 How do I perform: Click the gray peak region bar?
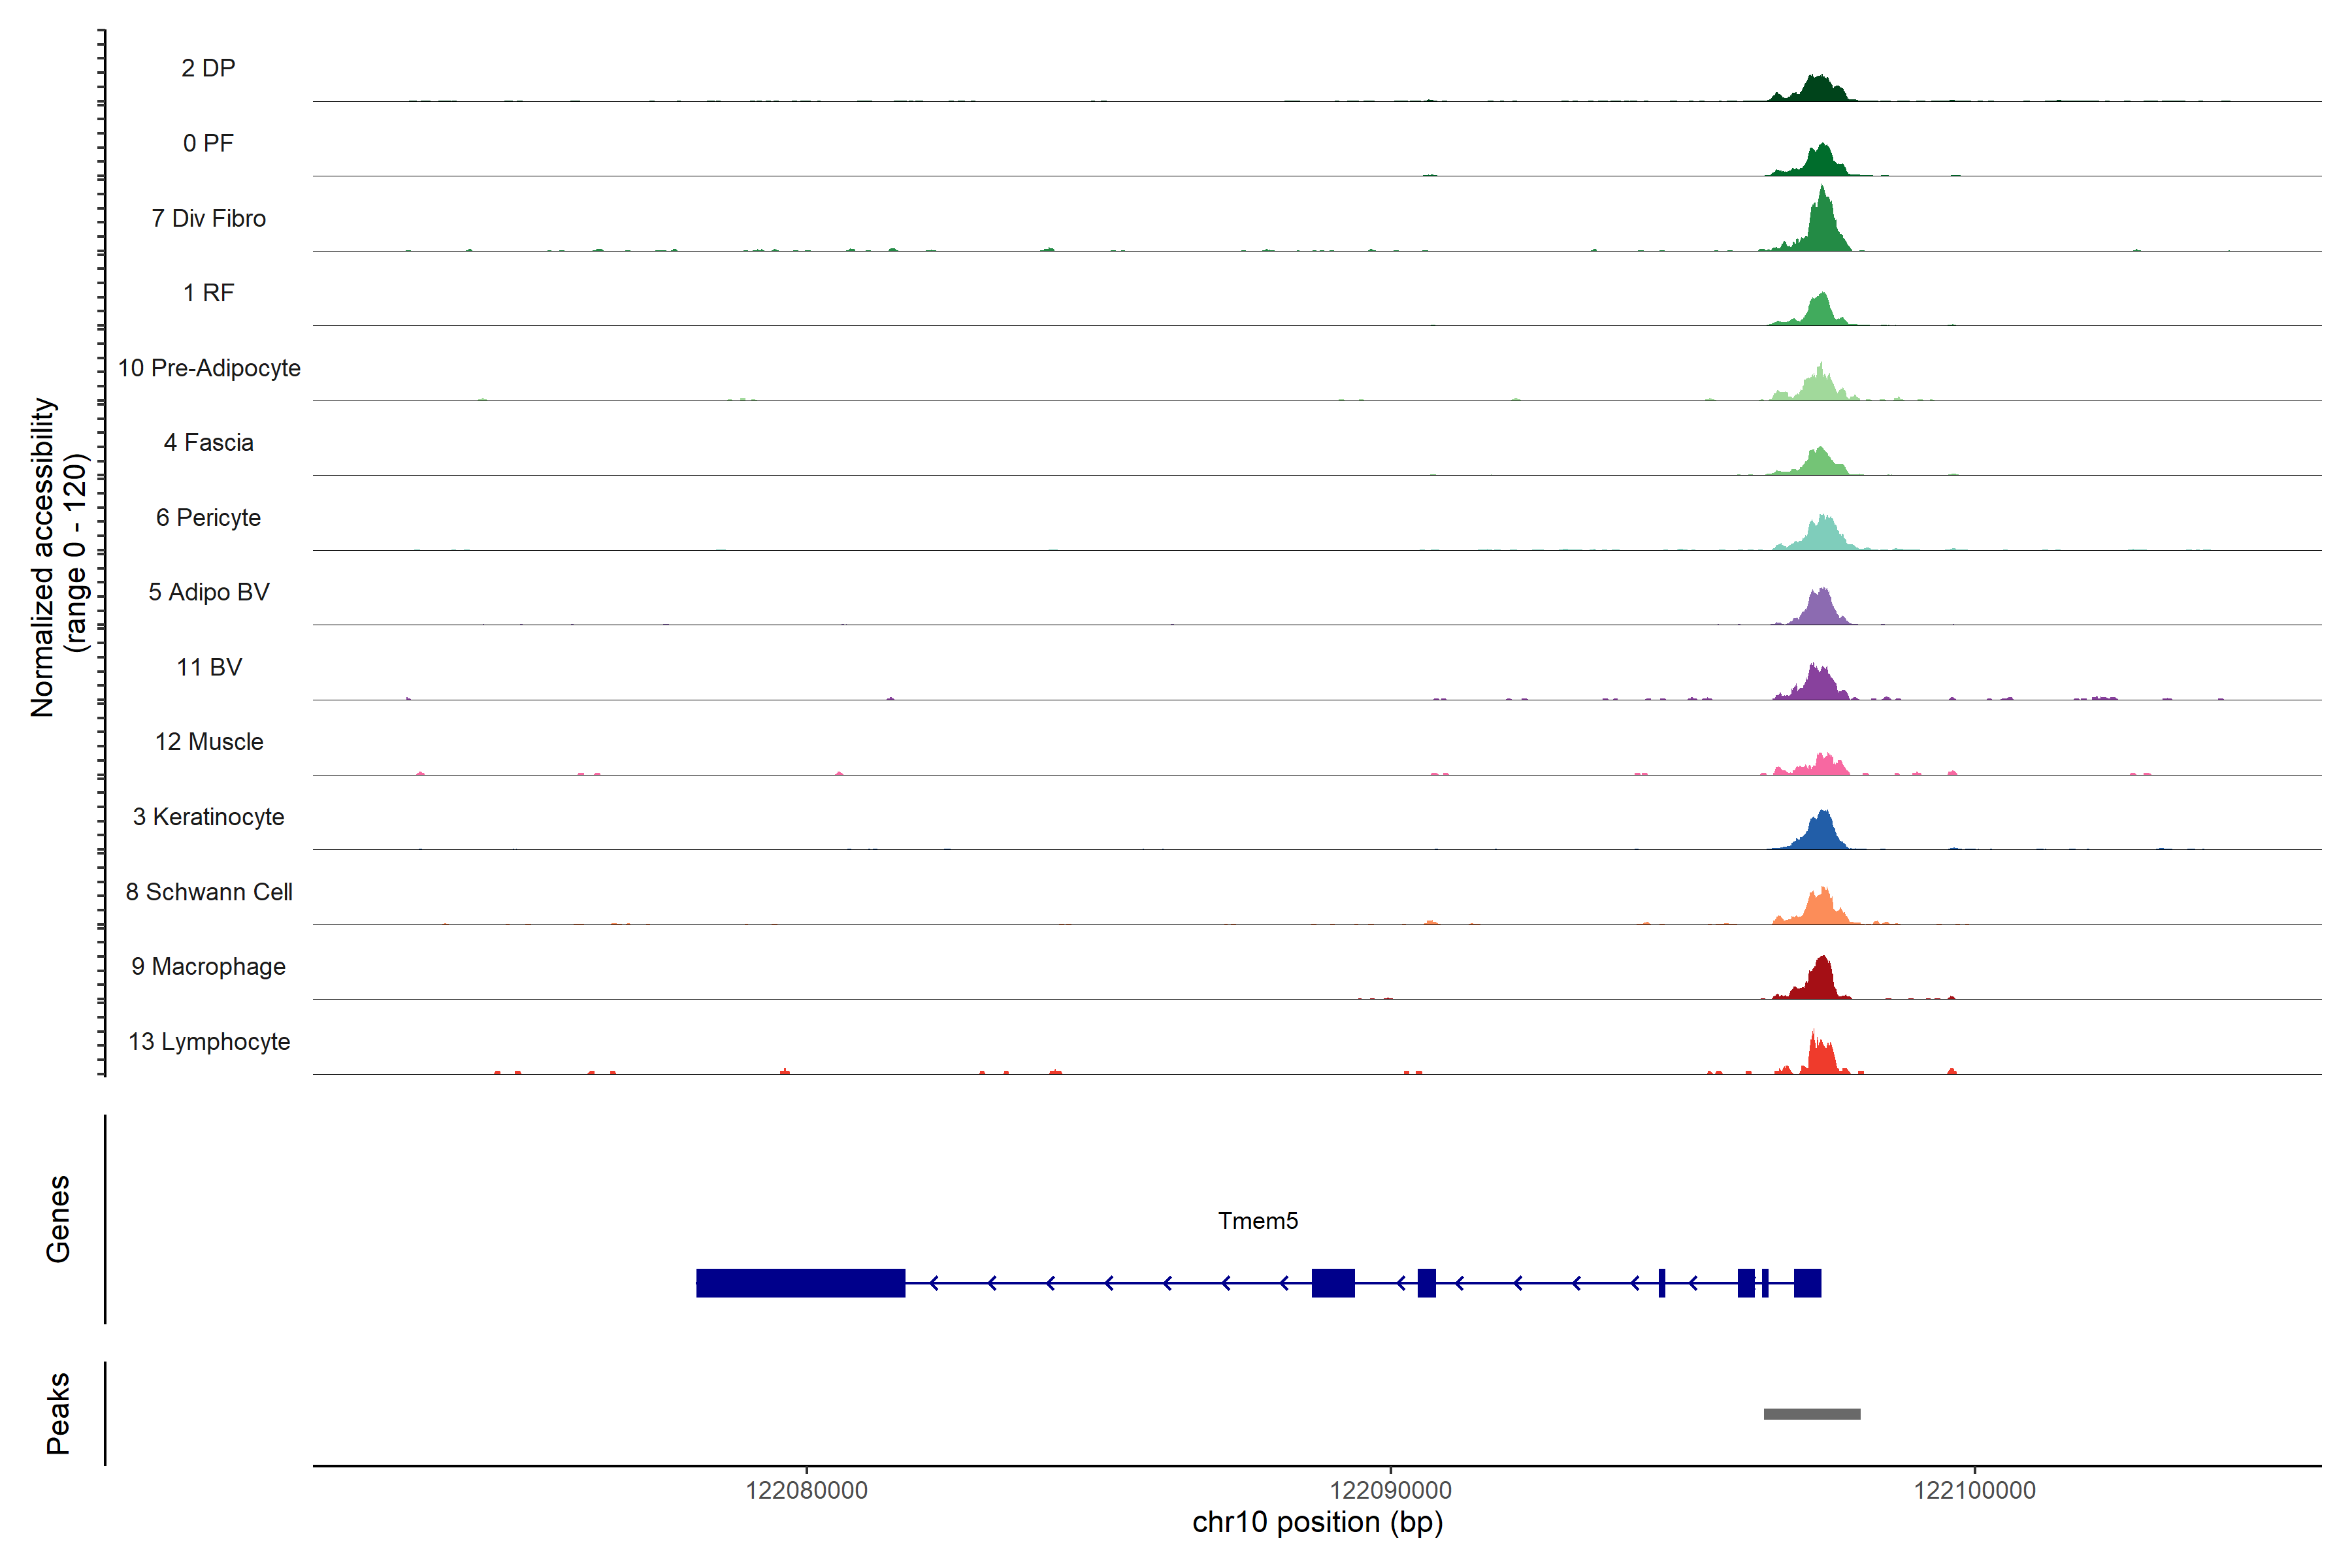point(1811,1414)
